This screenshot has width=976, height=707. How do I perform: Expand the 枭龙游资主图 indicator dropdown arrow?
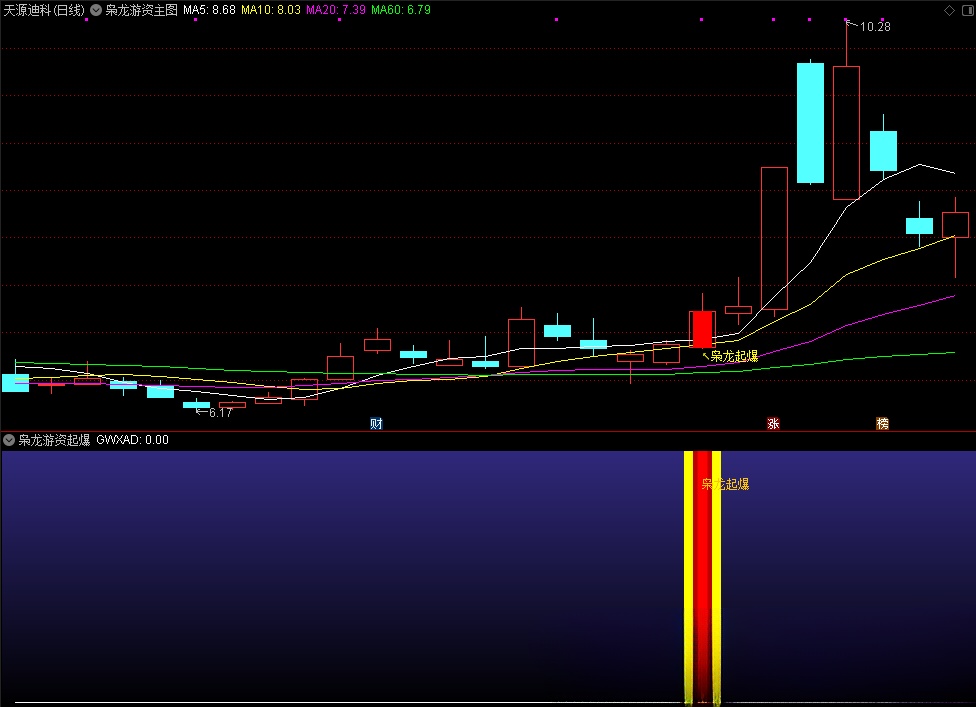(x=95, y=10)
